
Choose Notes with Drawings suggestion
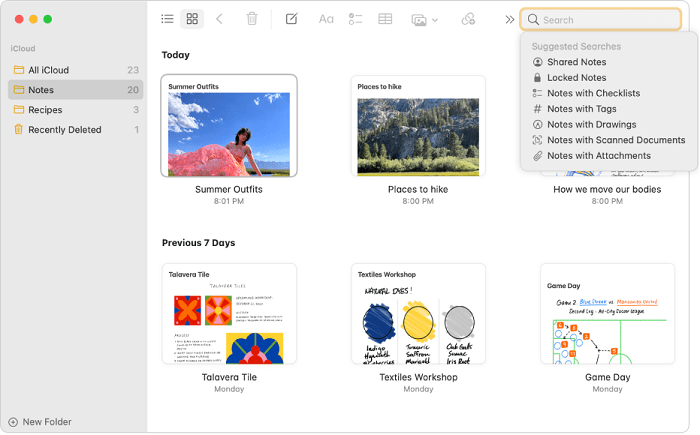592,125
